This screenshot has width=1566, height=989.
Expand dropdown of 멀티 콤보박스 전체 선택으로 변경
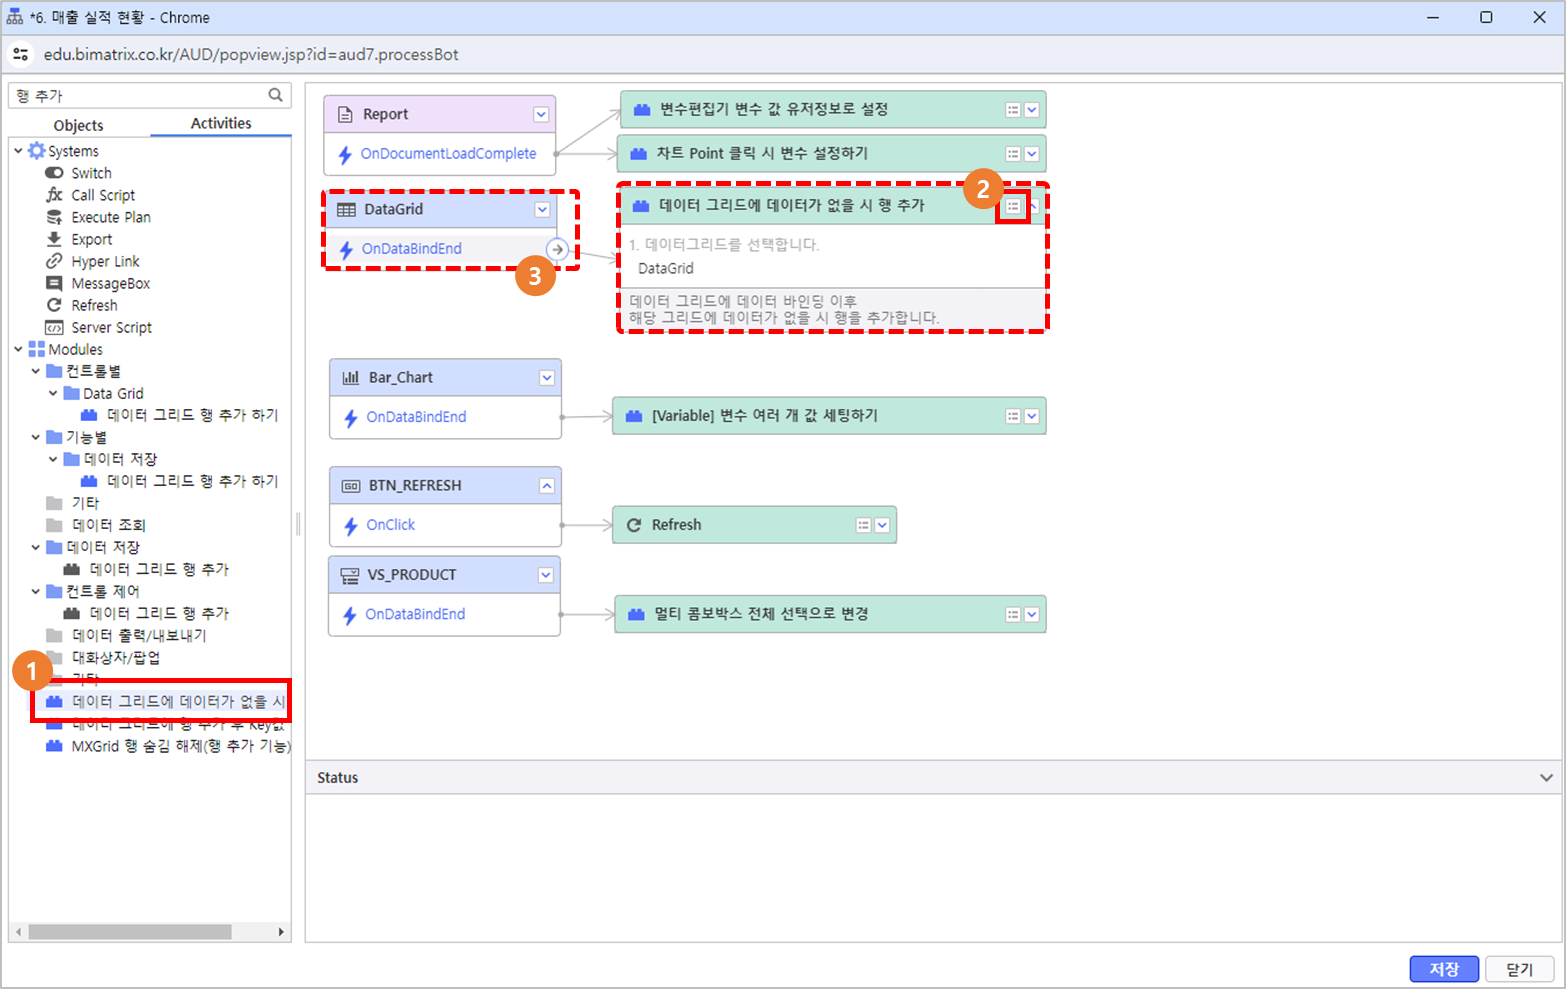click(x=1032, y=615)
